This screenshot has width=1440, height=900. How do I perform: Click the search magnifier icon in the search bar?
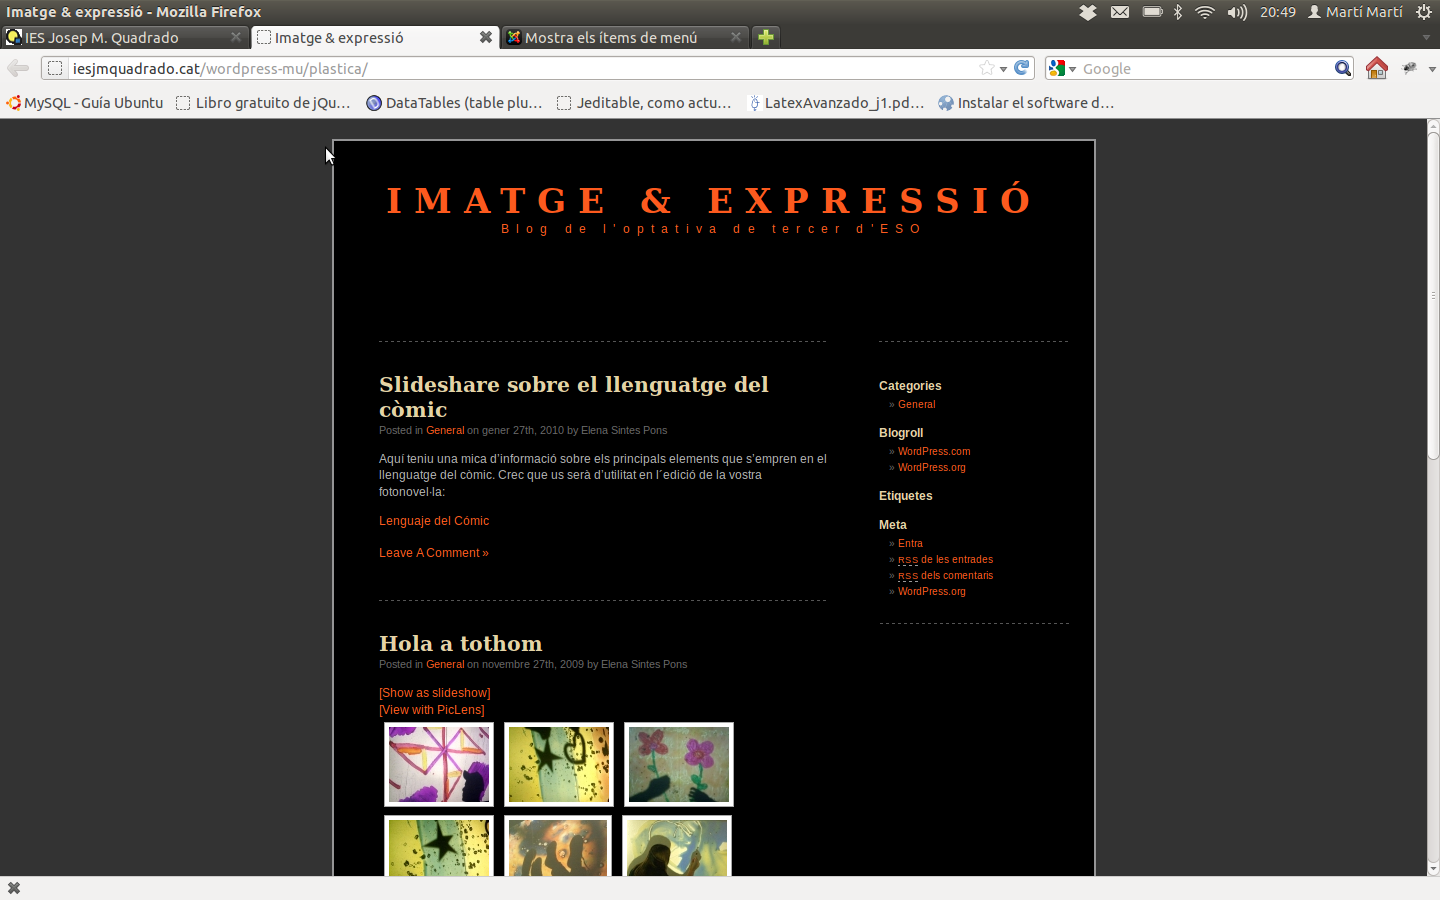coord(1342,68)
